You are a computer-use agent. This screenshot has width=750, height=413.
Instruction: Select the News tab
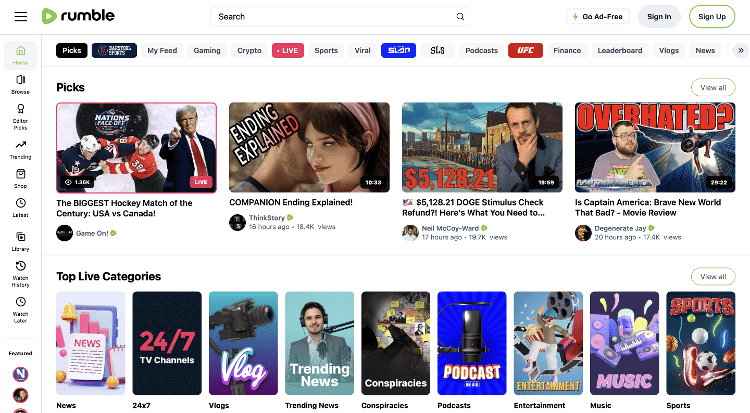click(x=705, y=50)
